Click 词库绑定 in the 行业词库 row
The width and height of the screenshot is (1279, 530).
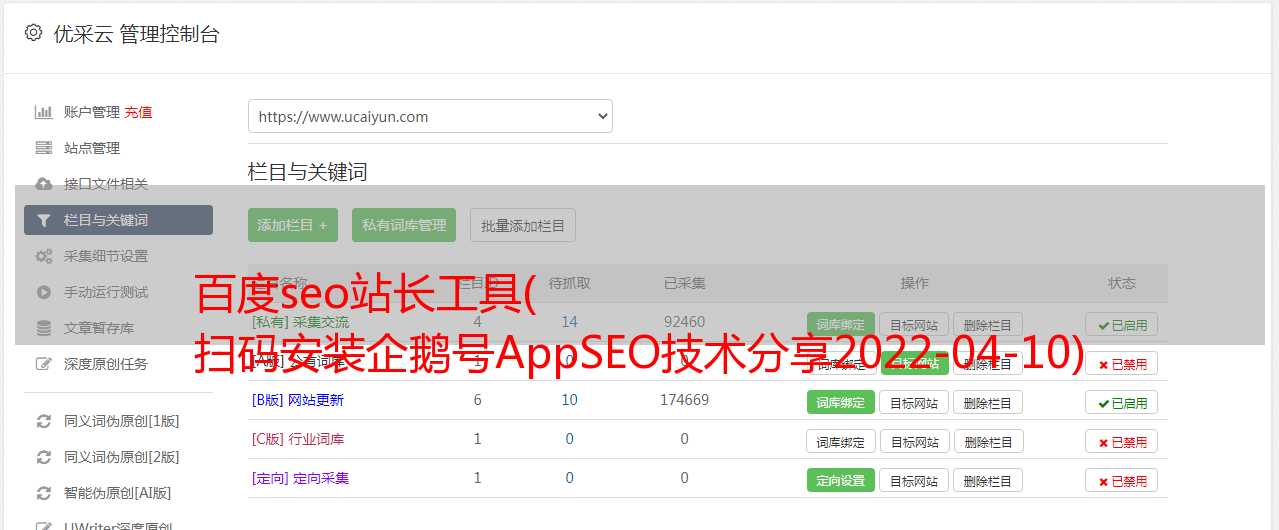841,441
